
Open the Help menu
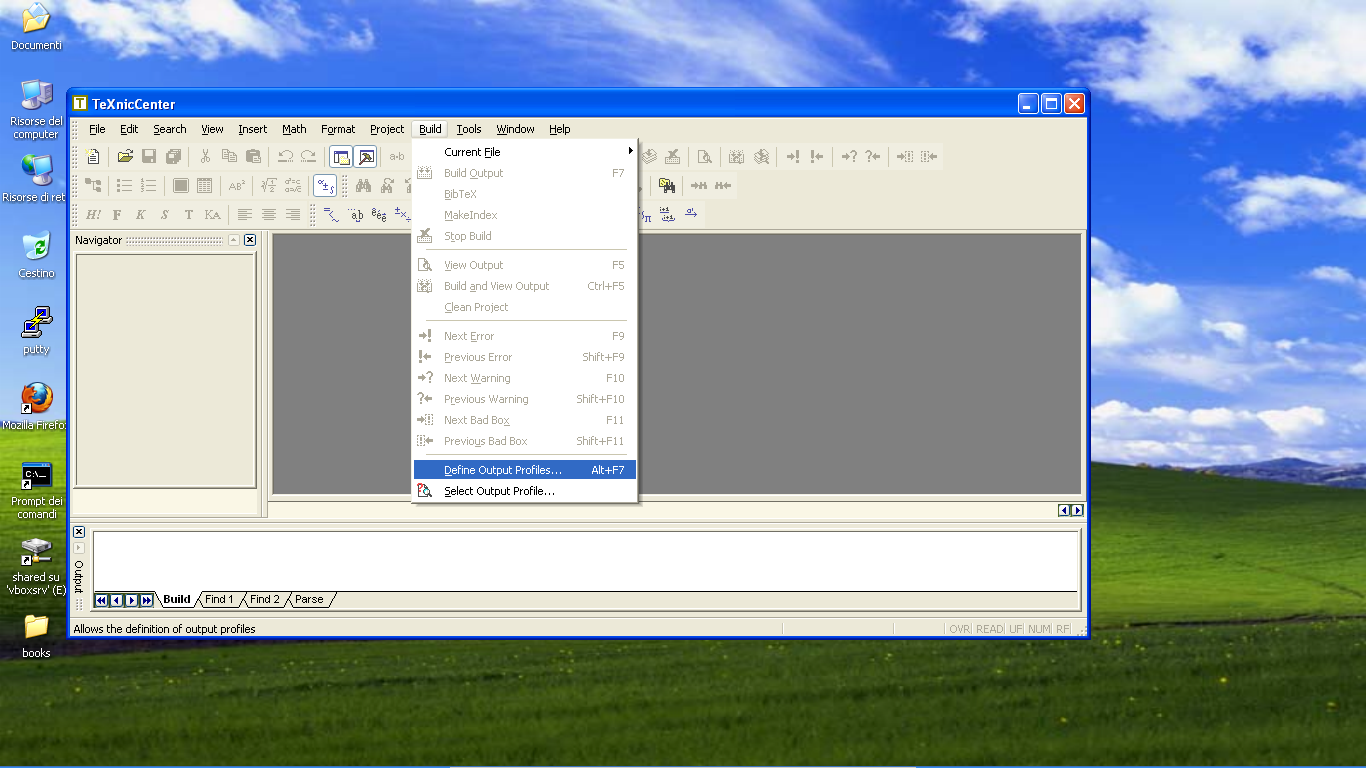(560, 129)
